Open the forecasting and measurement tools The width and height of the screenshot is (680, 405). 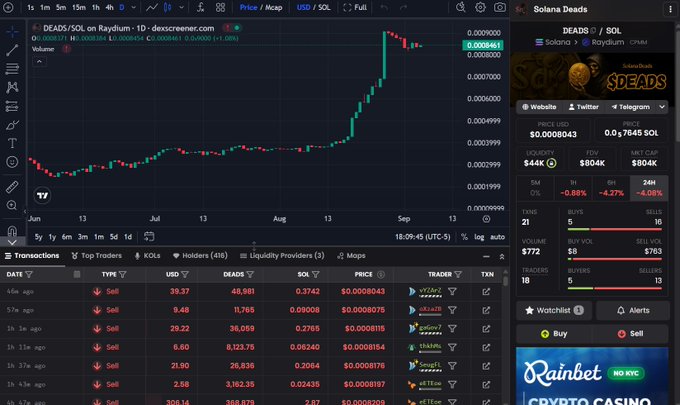pyautogui.click(x=12, y=106)
